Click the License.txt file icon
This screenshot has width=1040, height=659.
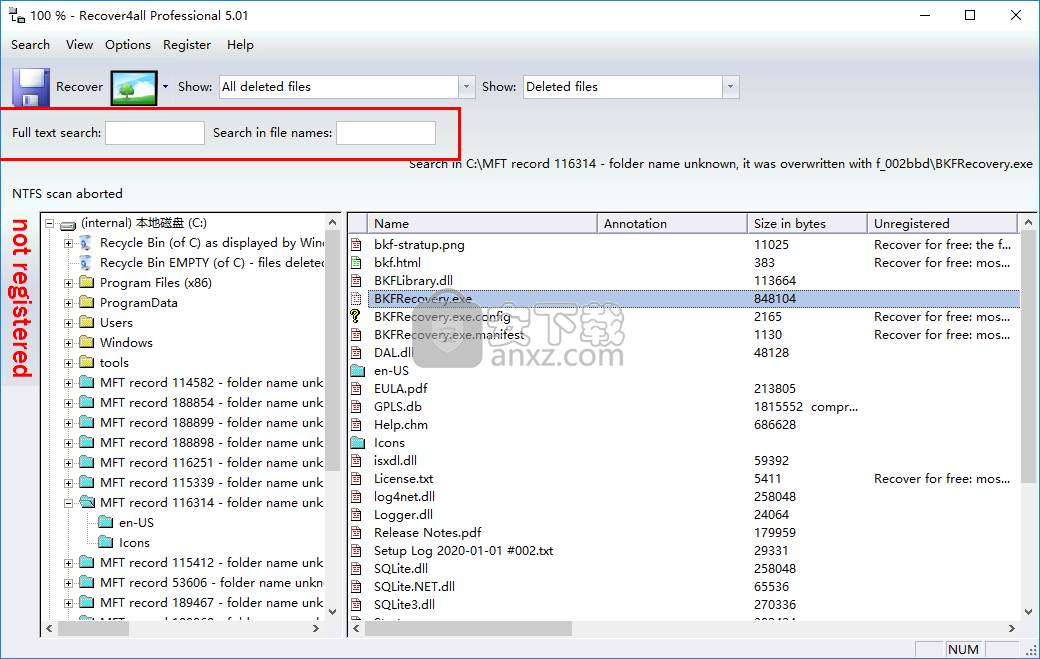point(357,479)
